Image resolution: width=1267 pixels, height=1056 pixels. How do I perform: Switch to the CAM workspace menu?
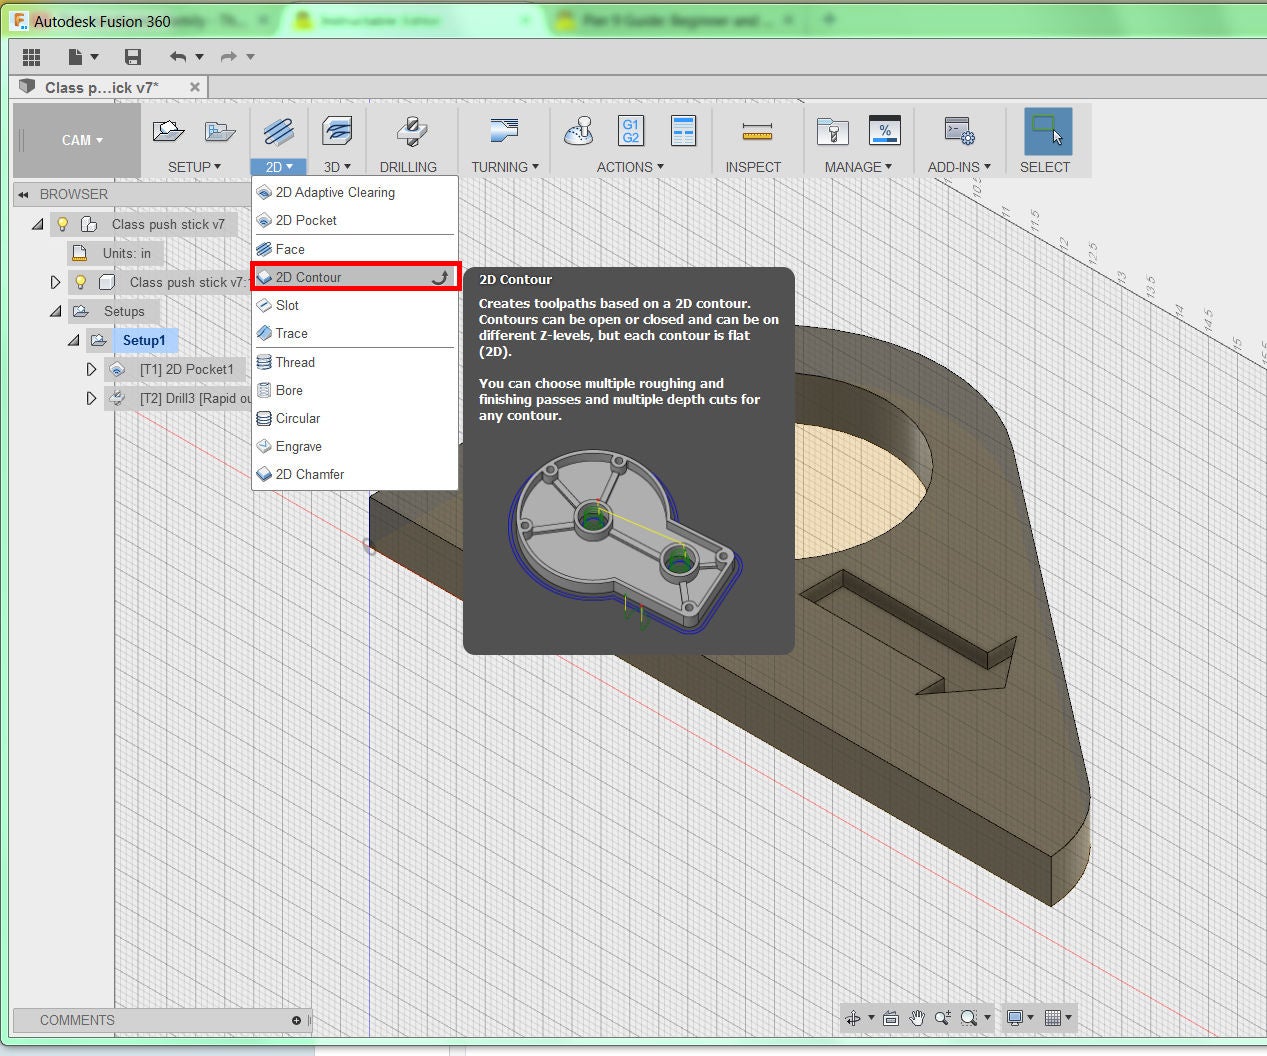pos(75,140)
